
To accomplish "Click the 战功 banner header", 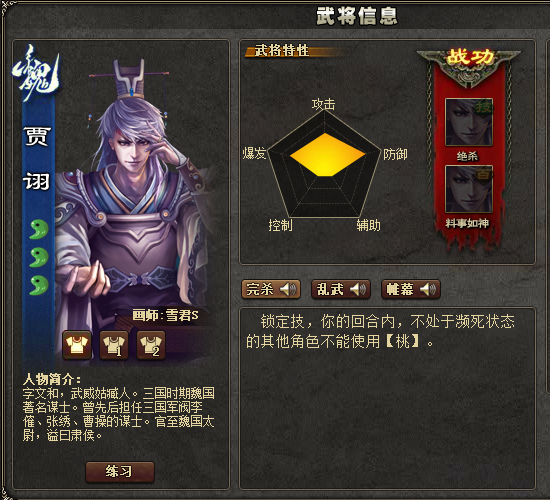I will (469, 57).
